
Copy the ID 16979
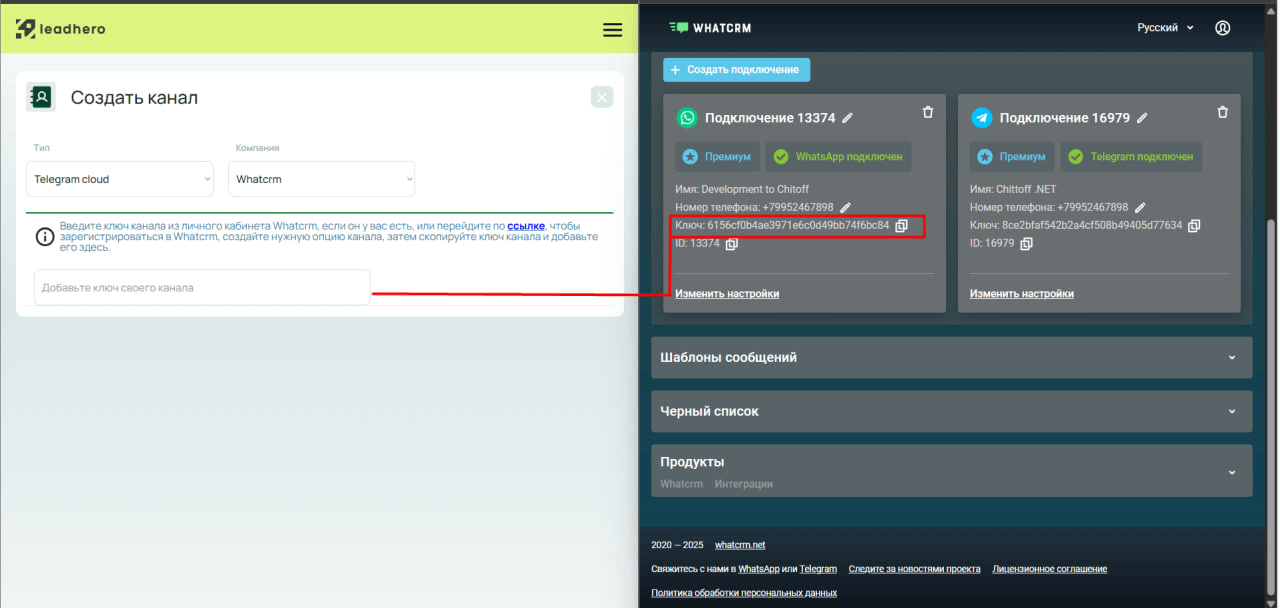click(x=1026, y=244)
